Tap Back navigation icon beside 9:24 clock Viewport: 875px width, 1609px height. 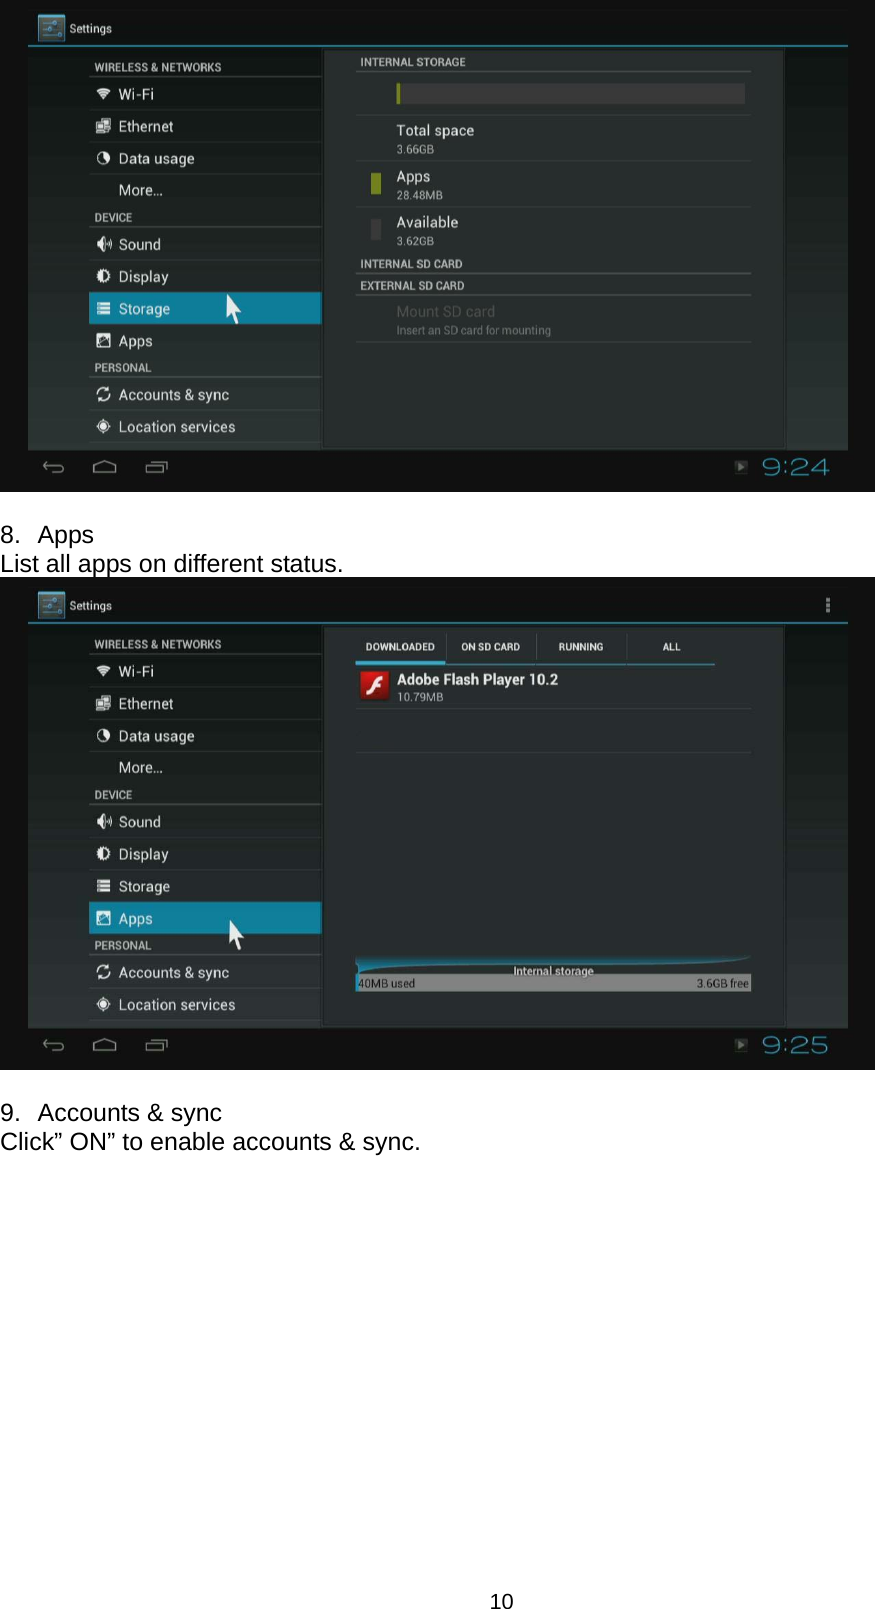click(54, 467)
